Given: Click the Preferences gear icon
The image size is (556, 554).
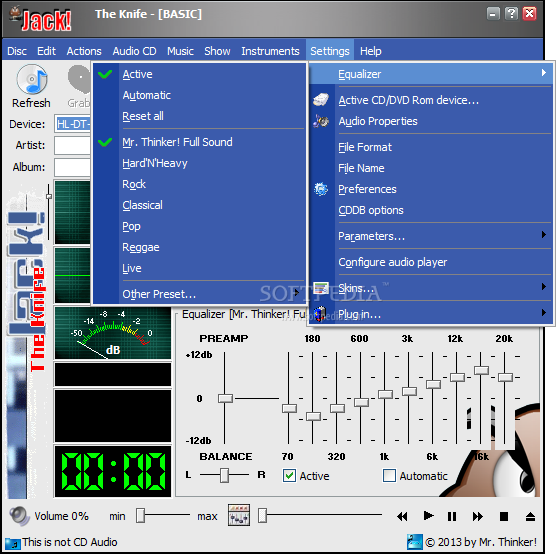Looking at the screenshot, I should point(321,189).
